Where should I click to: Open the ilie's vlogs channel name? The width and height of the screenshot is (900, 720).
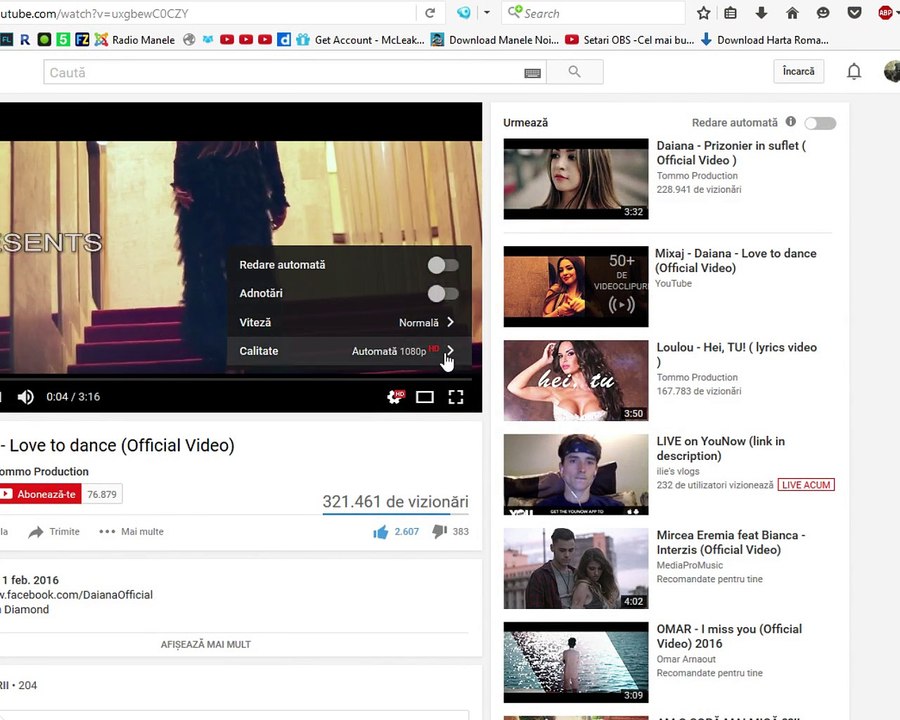(x=678, y=471)
